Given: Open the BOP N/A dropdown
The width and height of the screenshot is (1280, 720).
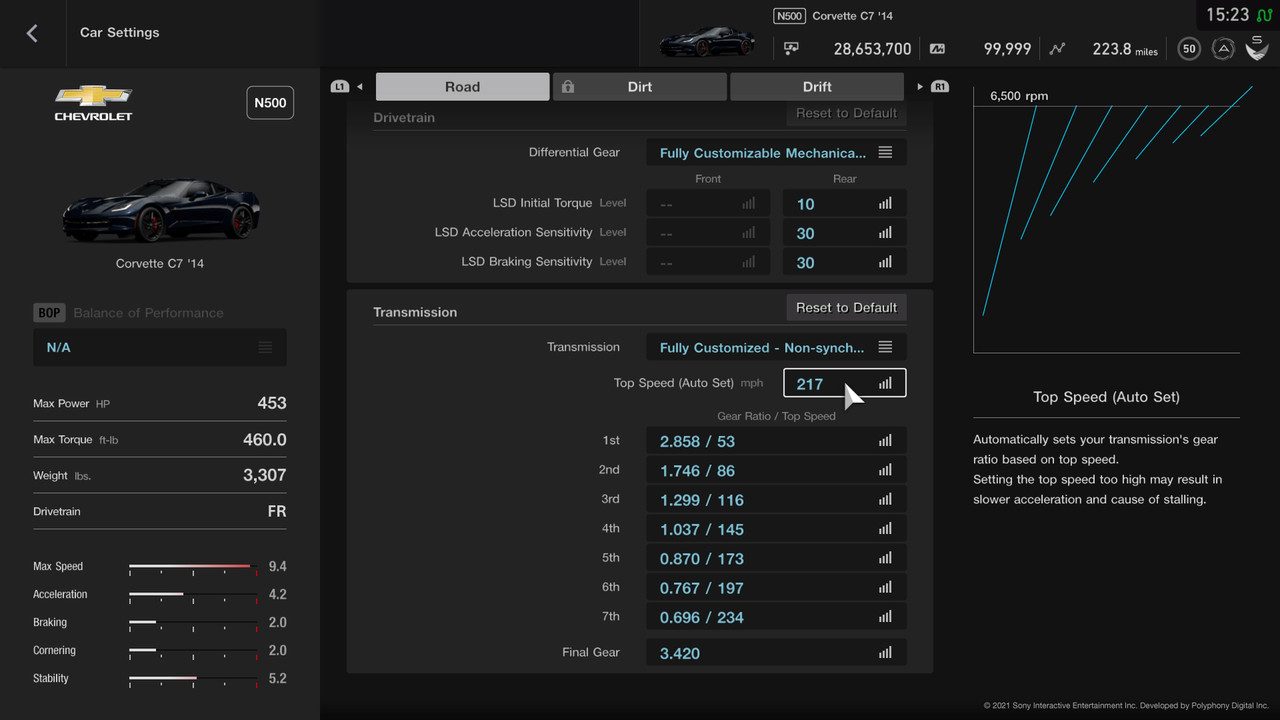Looking at the screenshot, I should 160,347.
